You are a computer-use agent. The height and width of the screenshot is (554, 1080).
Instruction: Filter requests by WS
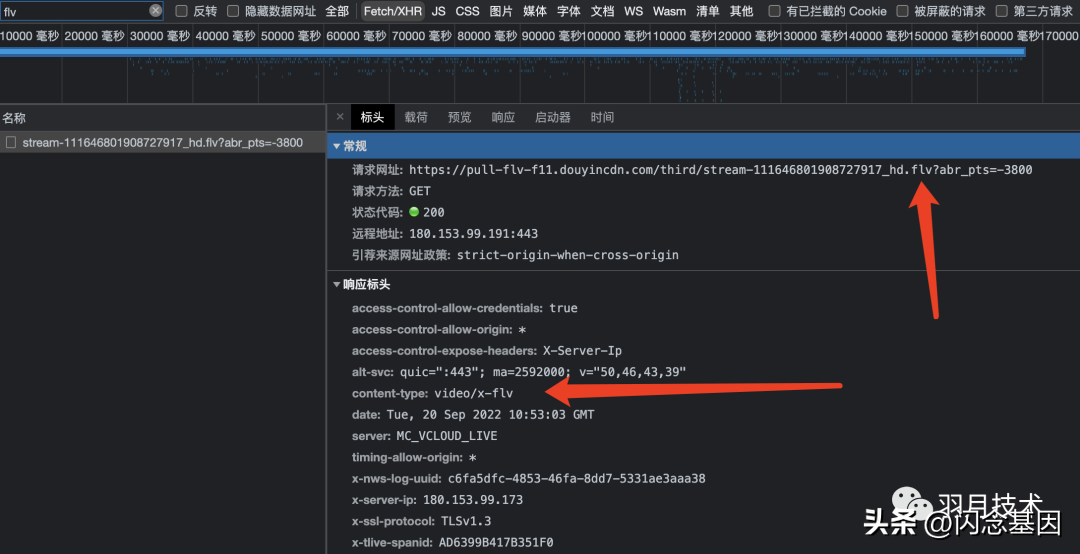click(634, 11)
